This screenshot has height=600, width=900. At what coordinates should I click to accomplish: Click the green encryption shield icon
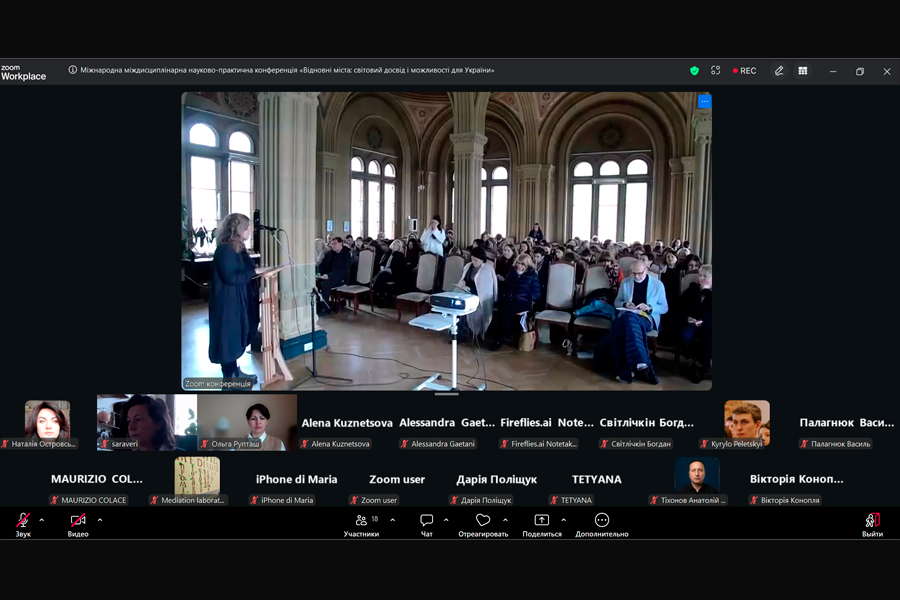pos(695,71)
